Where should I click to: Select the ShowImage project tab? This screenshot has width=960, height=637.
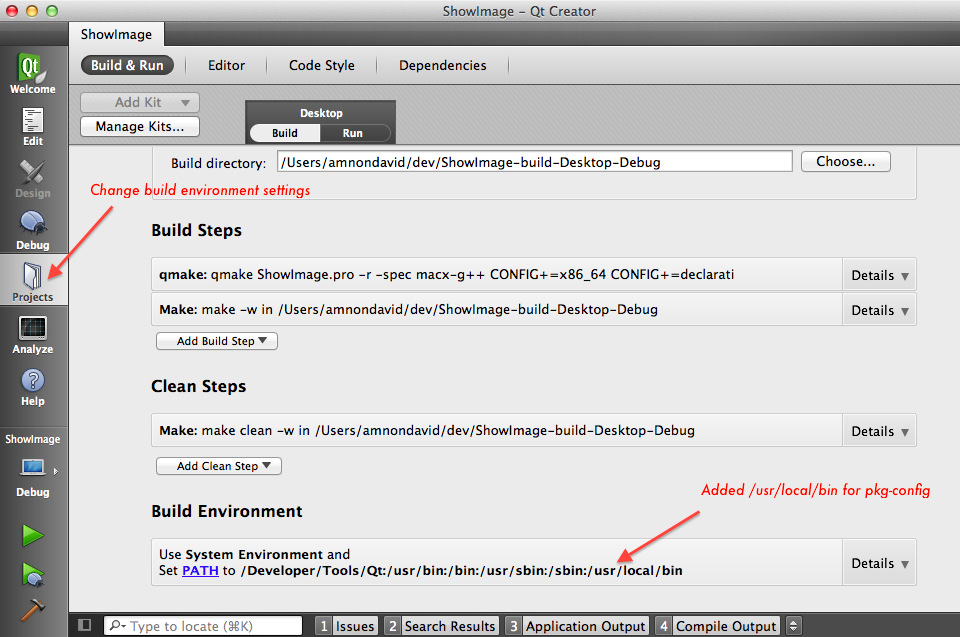click(116, 34)
